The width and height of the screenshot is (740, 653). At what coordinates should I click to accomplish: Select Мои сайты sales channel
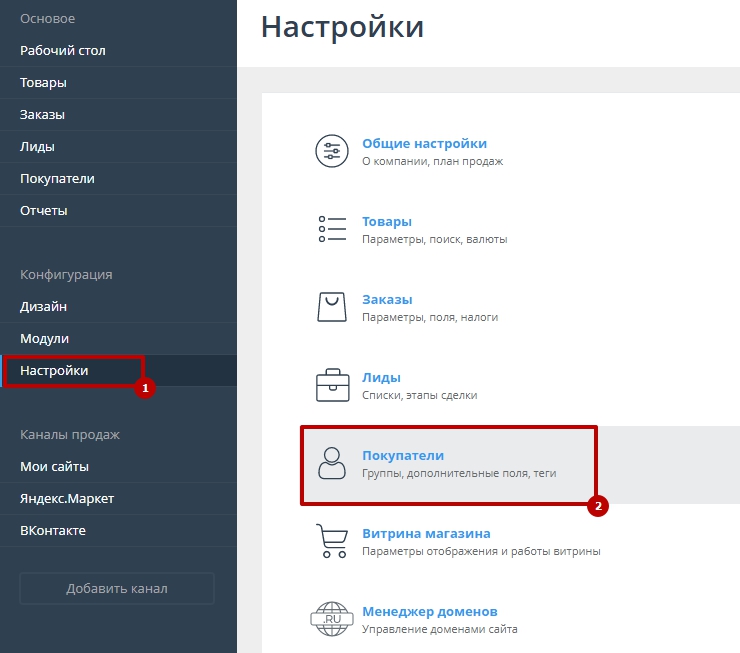[x=55, y=467]
